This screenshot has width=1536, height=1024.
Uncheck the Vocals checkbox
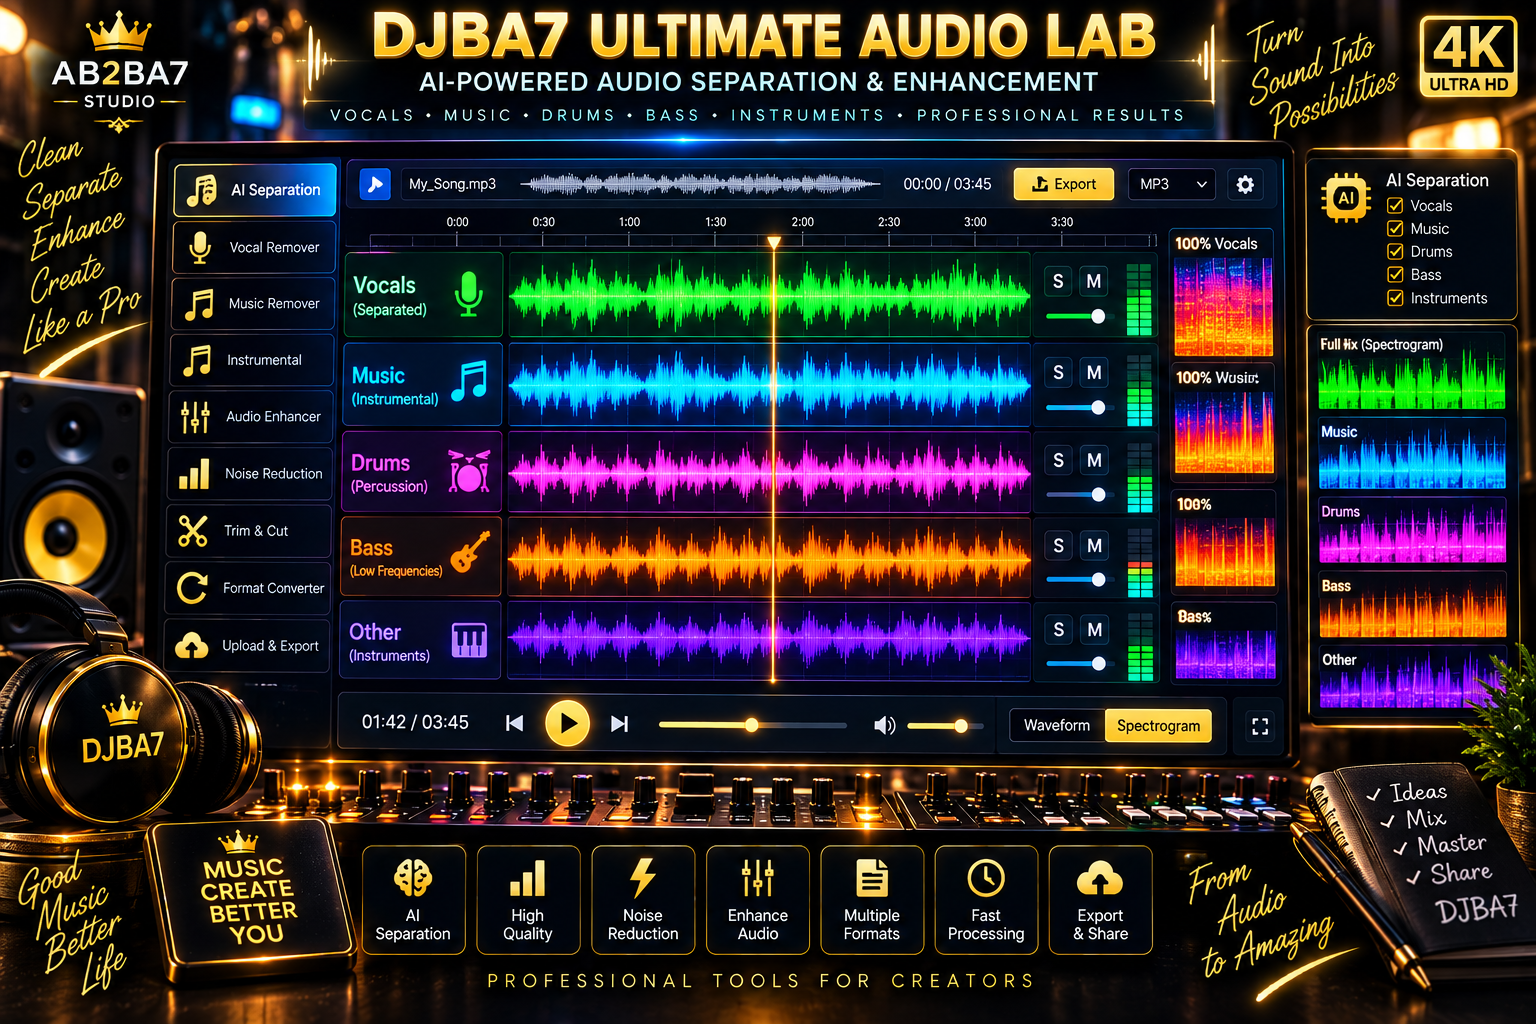pyautogui.click(x=1395, y=206)
